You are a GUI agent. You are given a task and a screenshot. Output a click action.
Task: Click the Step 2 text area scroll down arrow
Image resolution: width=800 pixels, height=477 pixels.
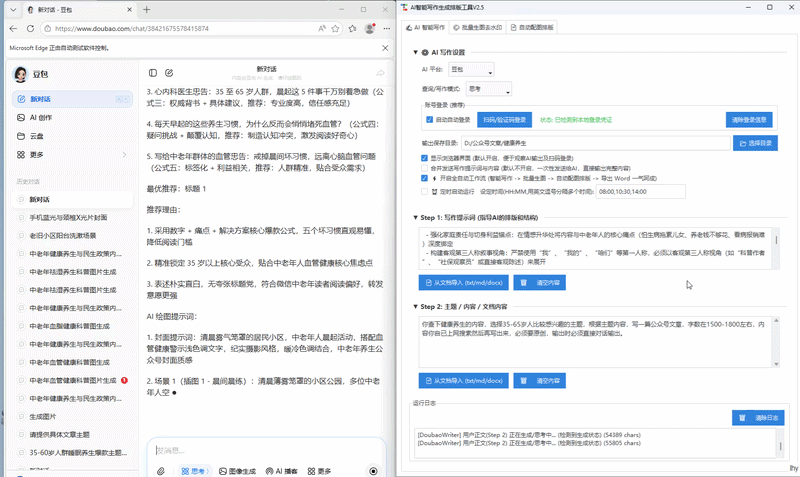[776, 364]
